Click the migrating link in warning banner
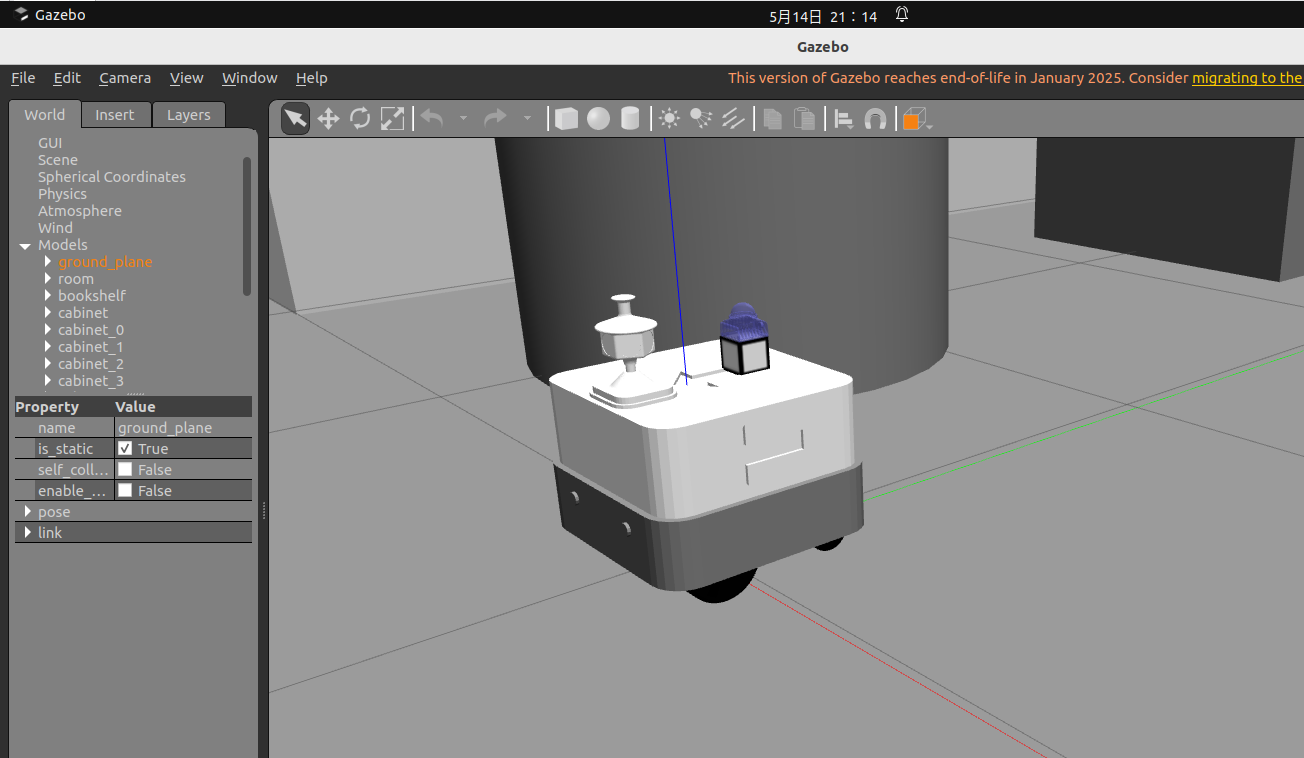This screenshot has width=1304, height=758. 1246,78
